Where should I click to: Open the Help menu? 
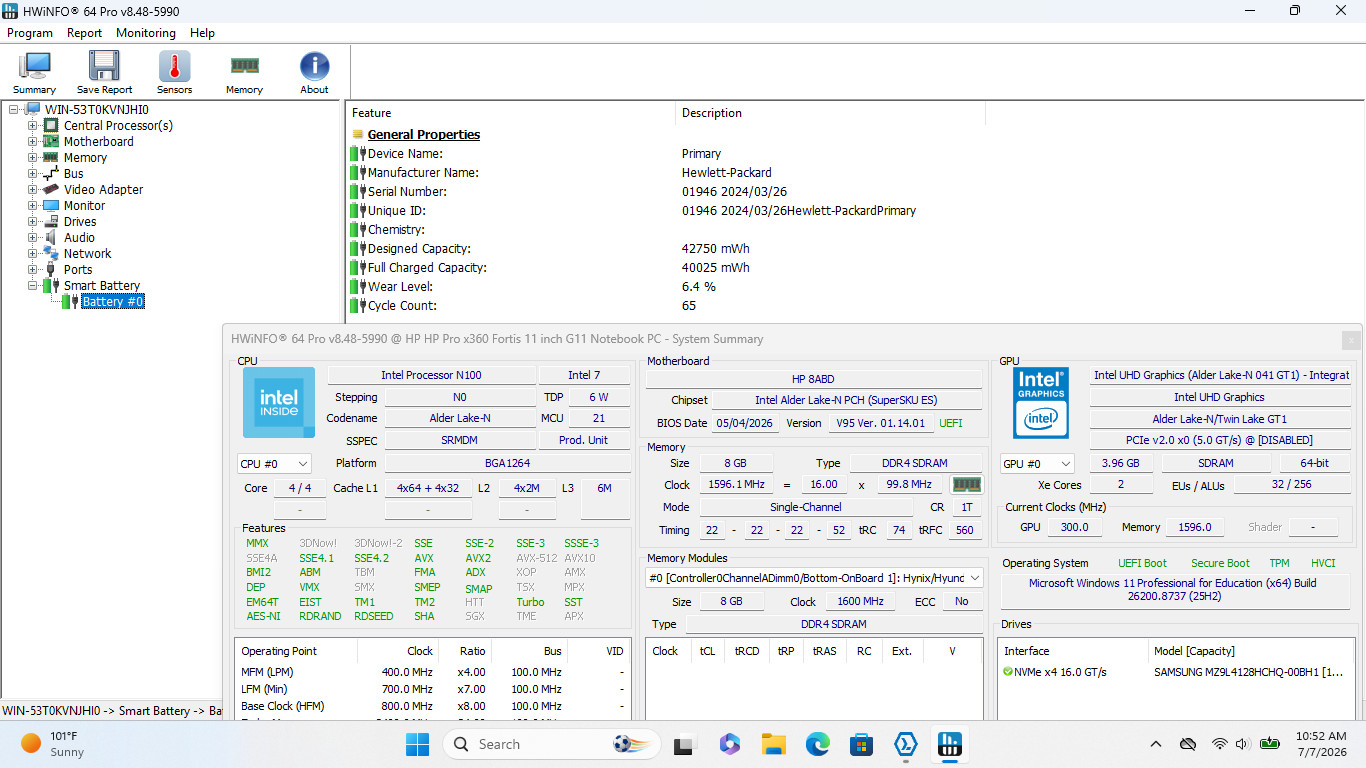[203, 33]
